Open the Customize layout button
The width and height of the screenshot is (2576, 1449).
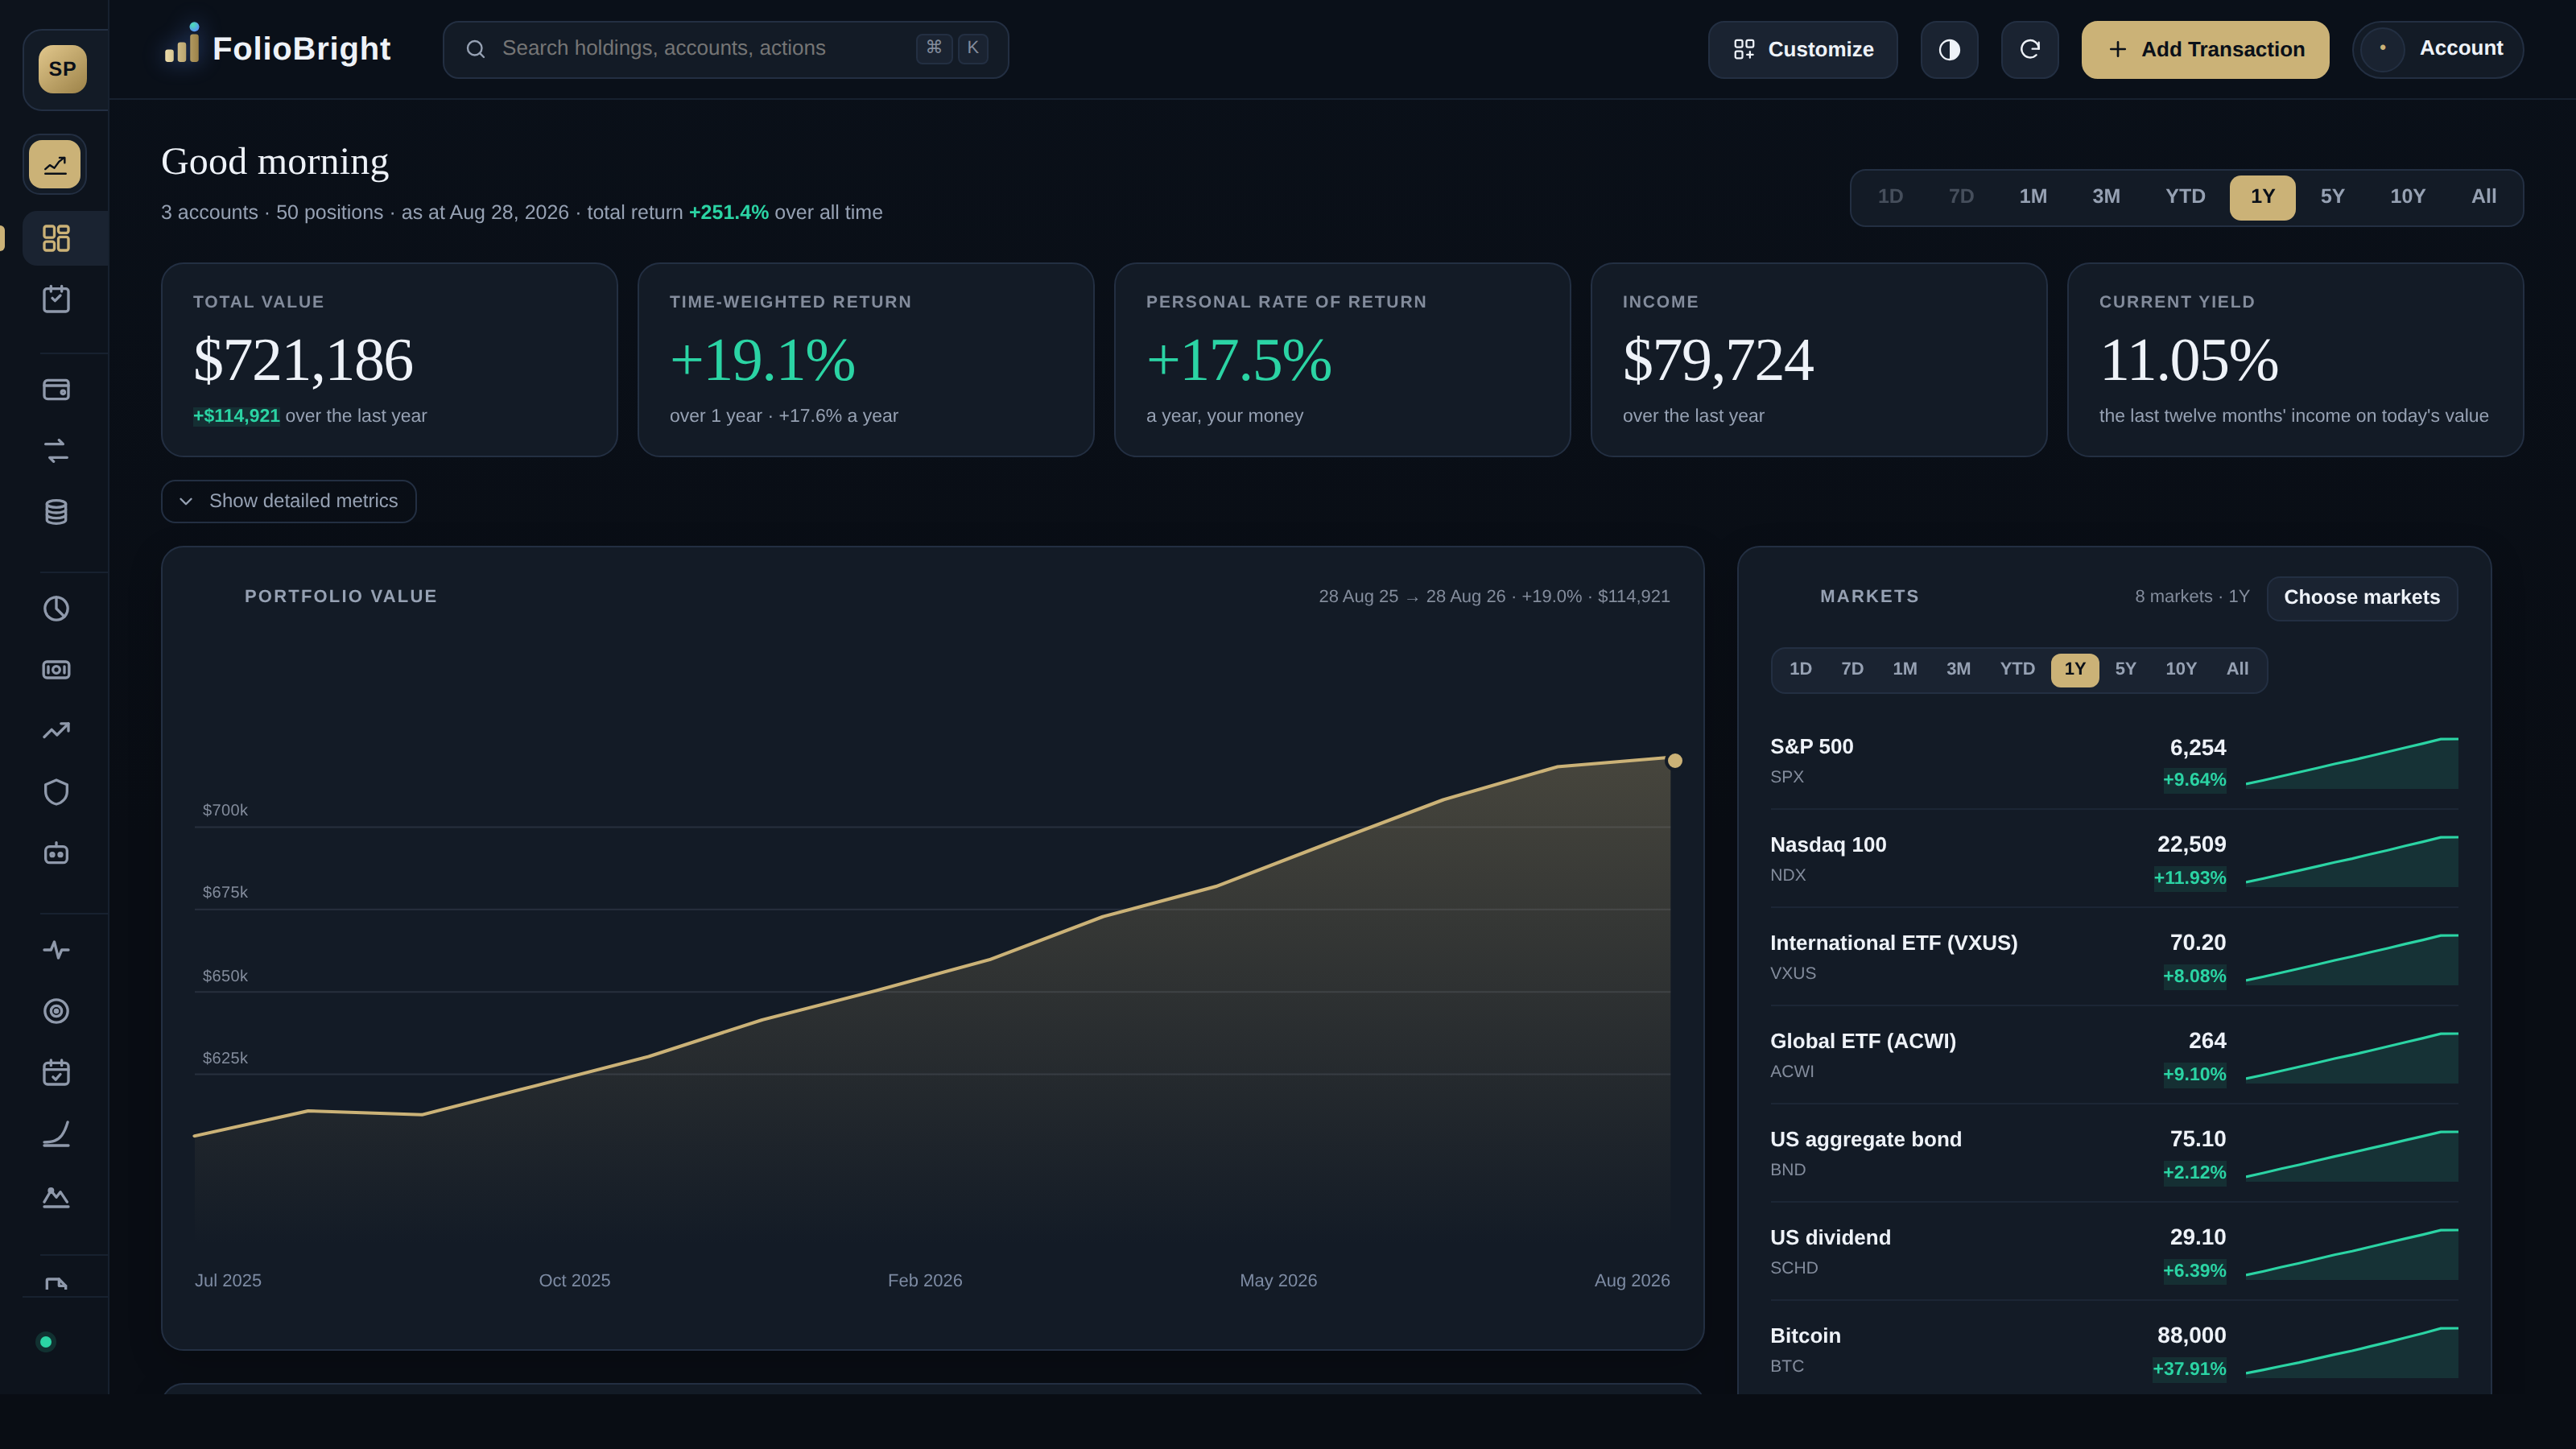pos(1802,49)
